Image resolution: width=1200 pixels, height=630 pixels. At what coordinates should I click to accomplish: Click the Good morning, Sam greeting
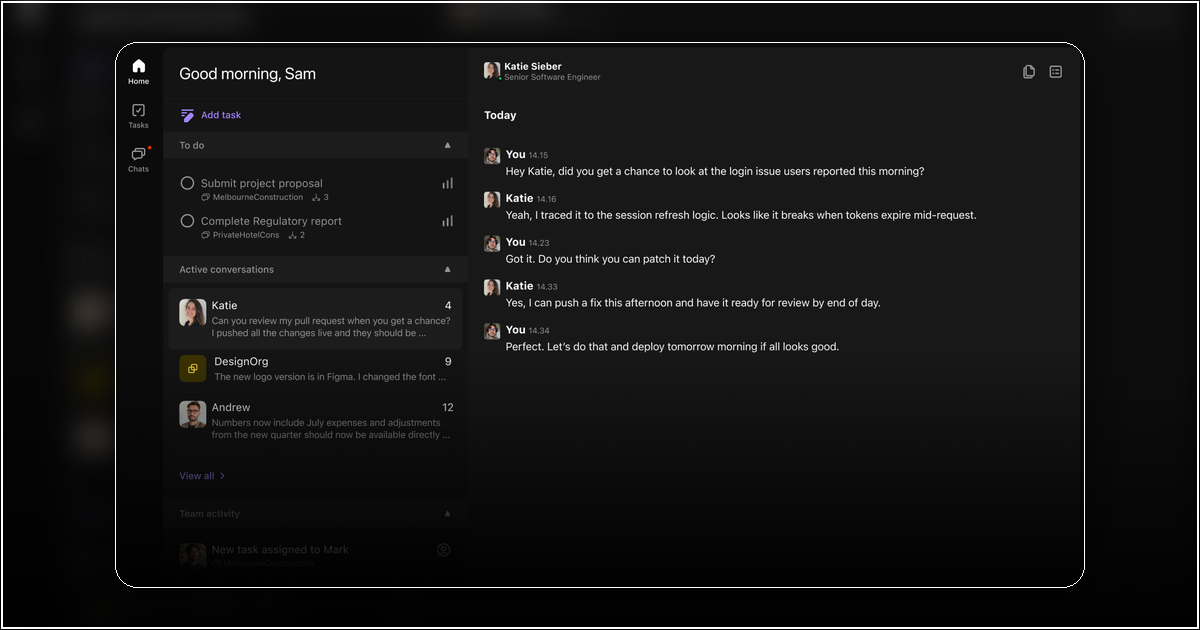point(247,74)
